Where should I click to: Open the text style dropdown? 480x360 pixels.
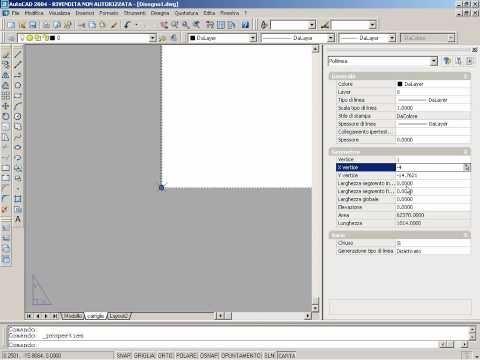tap(312, 25)
